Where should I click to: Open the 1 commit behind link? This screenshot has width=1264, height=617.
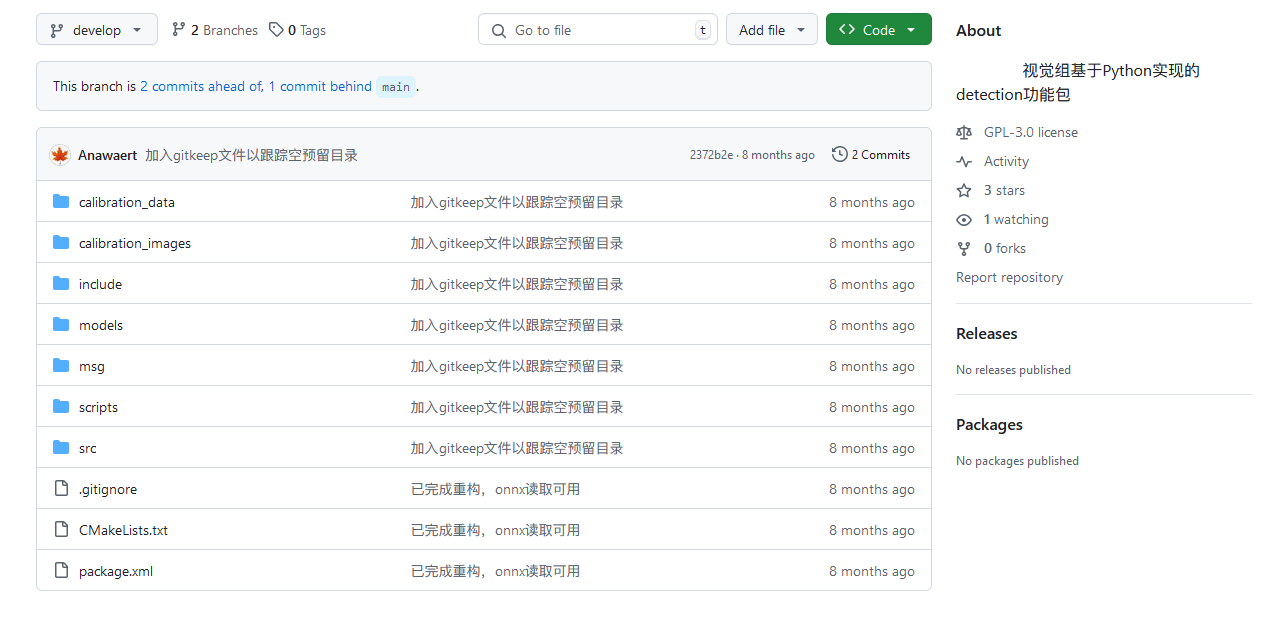pos(320,86)
